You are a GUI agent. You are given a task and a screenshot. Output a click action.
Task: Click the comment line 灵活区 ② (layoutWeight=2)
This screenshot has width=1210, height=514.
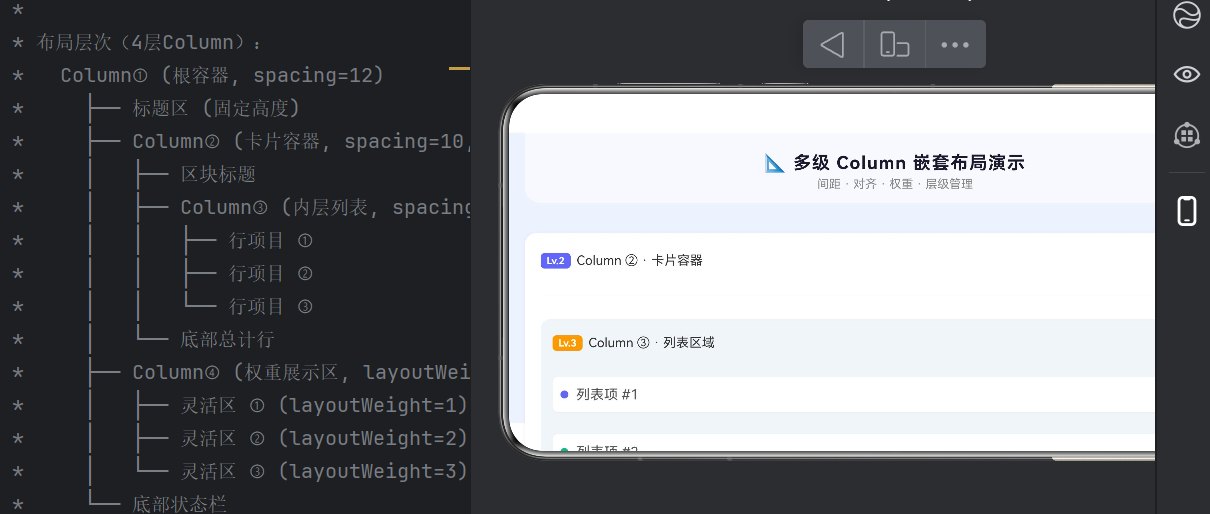click(324, 439)
